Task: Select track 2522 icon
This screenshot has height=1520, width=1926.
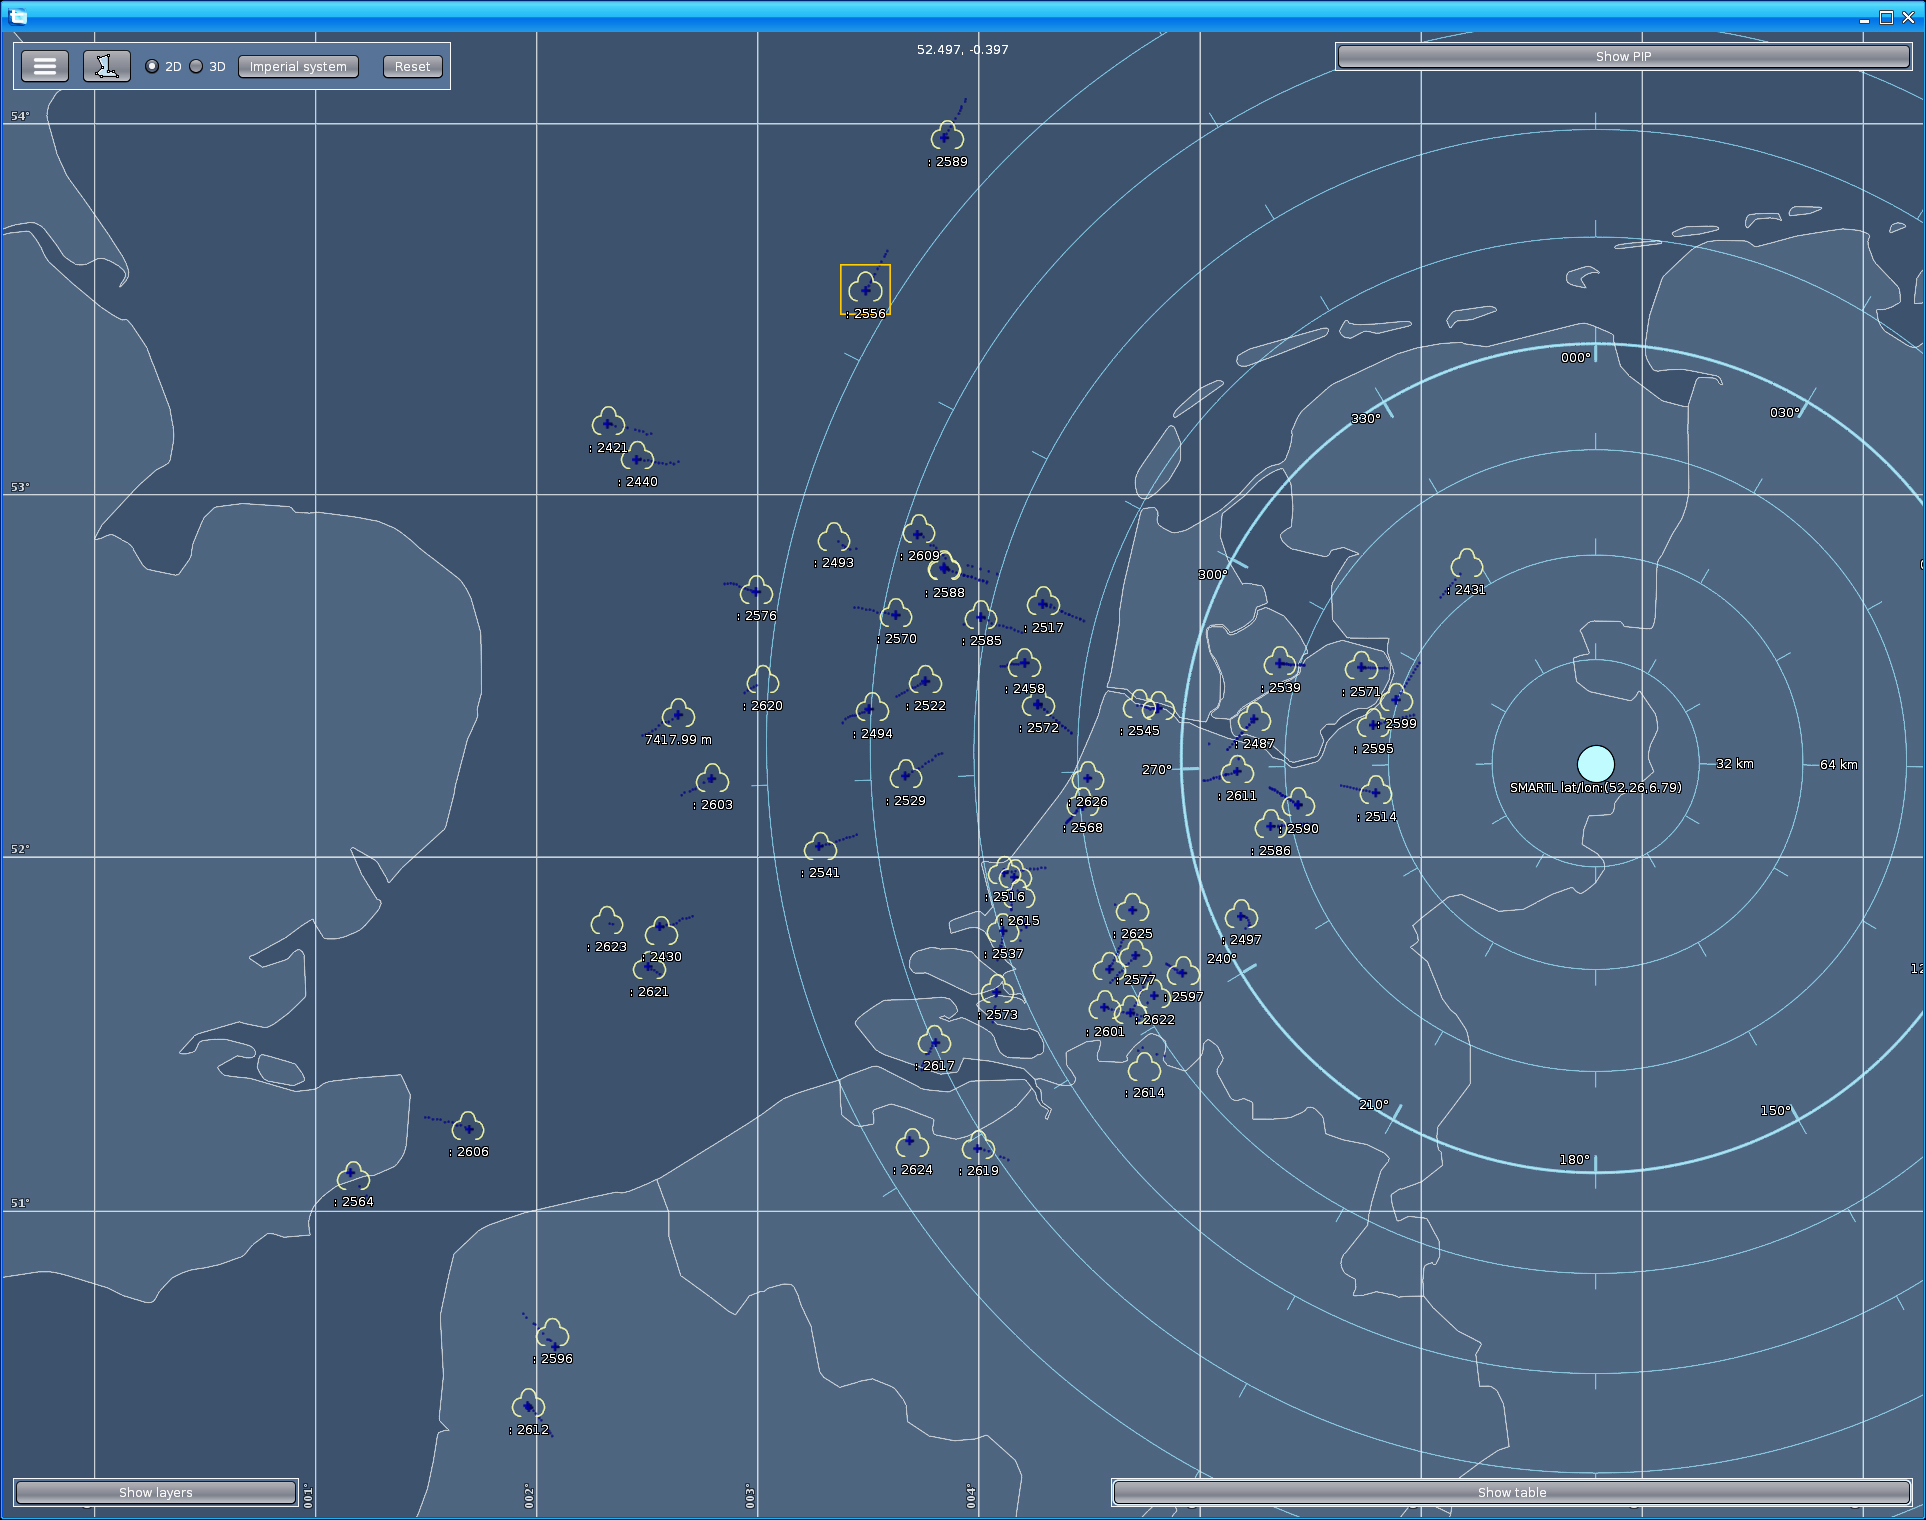Action: pyautogui.click(x=925, y=681)
